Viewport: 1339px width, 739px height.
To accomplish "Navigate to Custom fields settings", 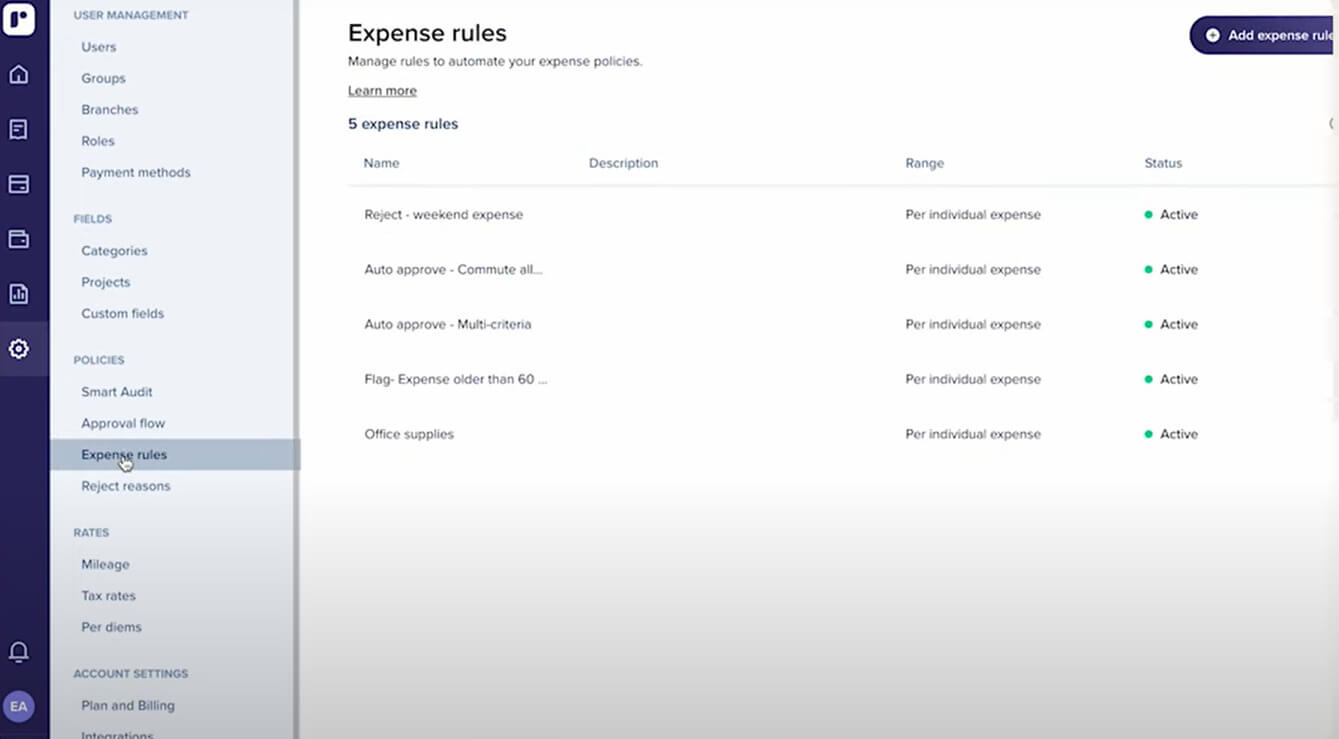I will tap(122, 314).
